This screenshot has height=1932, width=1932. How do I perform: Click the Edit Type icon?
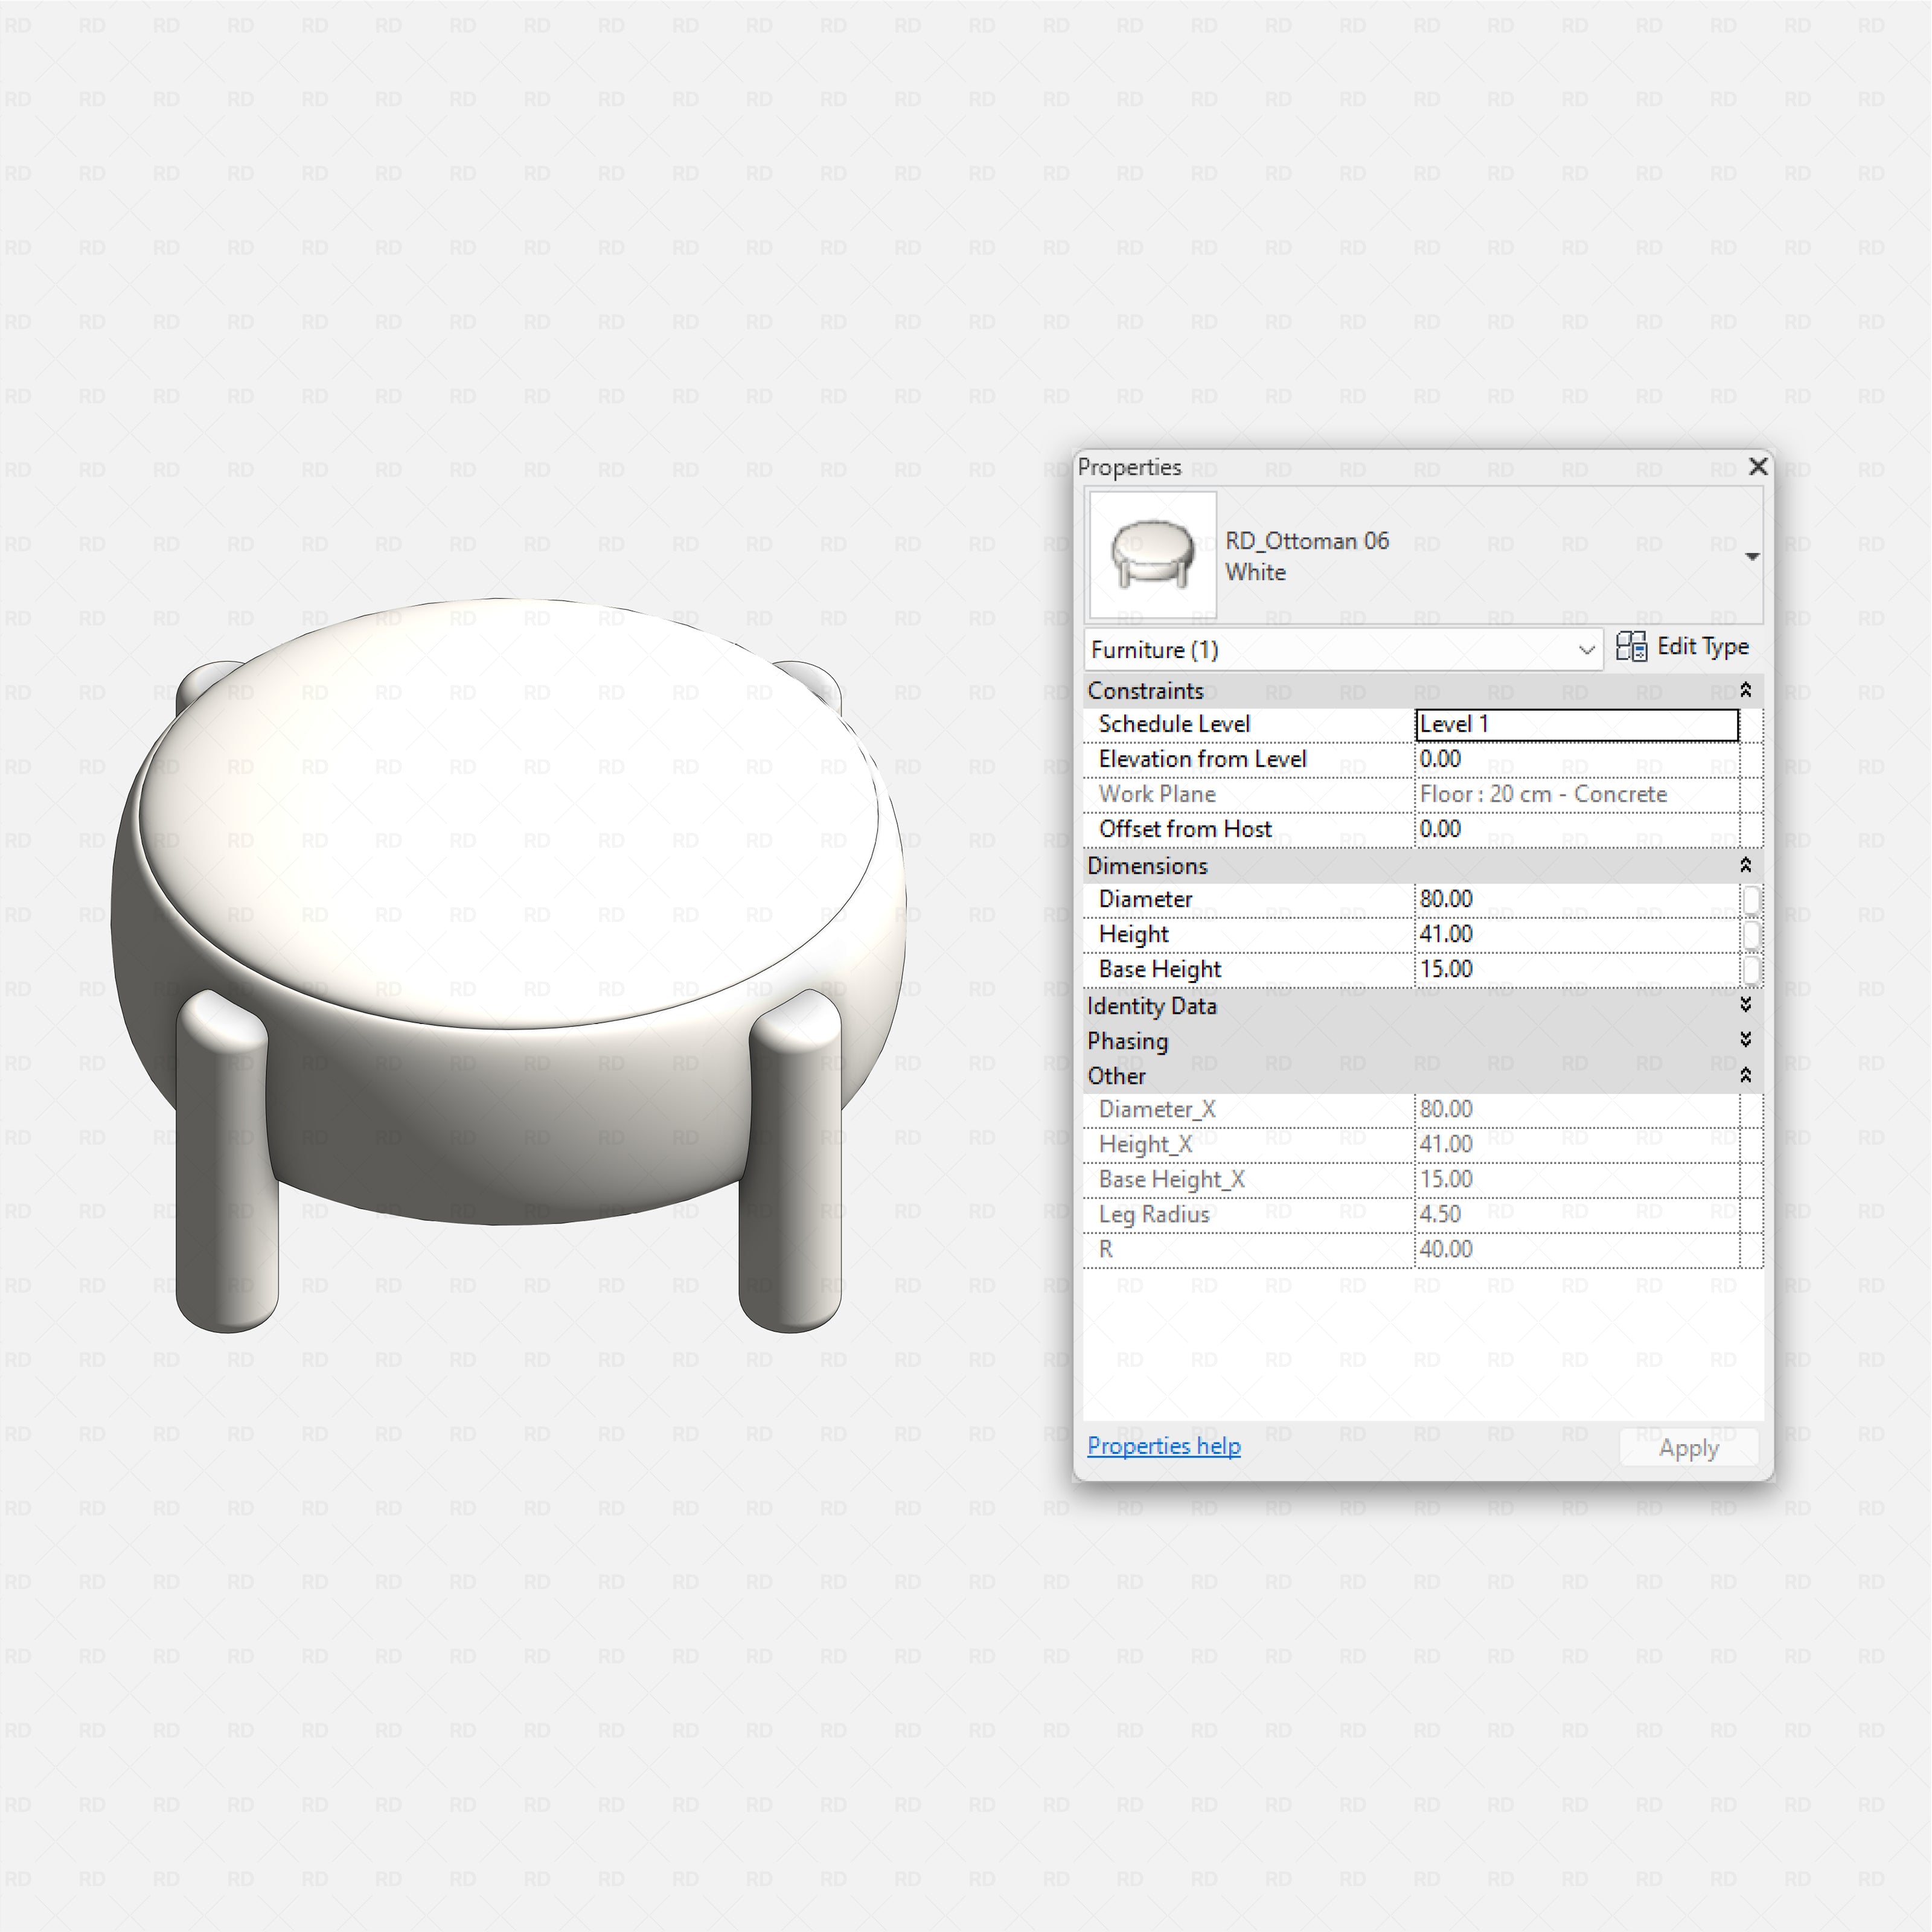(1632, 648)
